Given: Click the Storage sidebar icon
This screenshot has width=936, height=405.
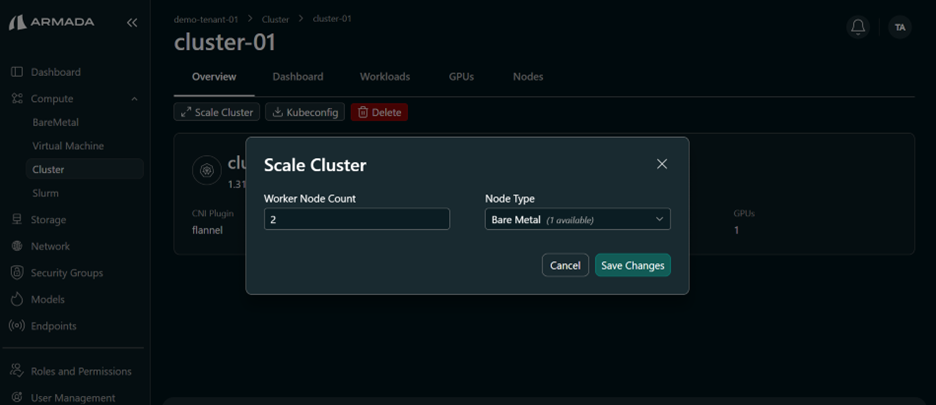Looking at the screenshot, I should (x=17, y=220).
